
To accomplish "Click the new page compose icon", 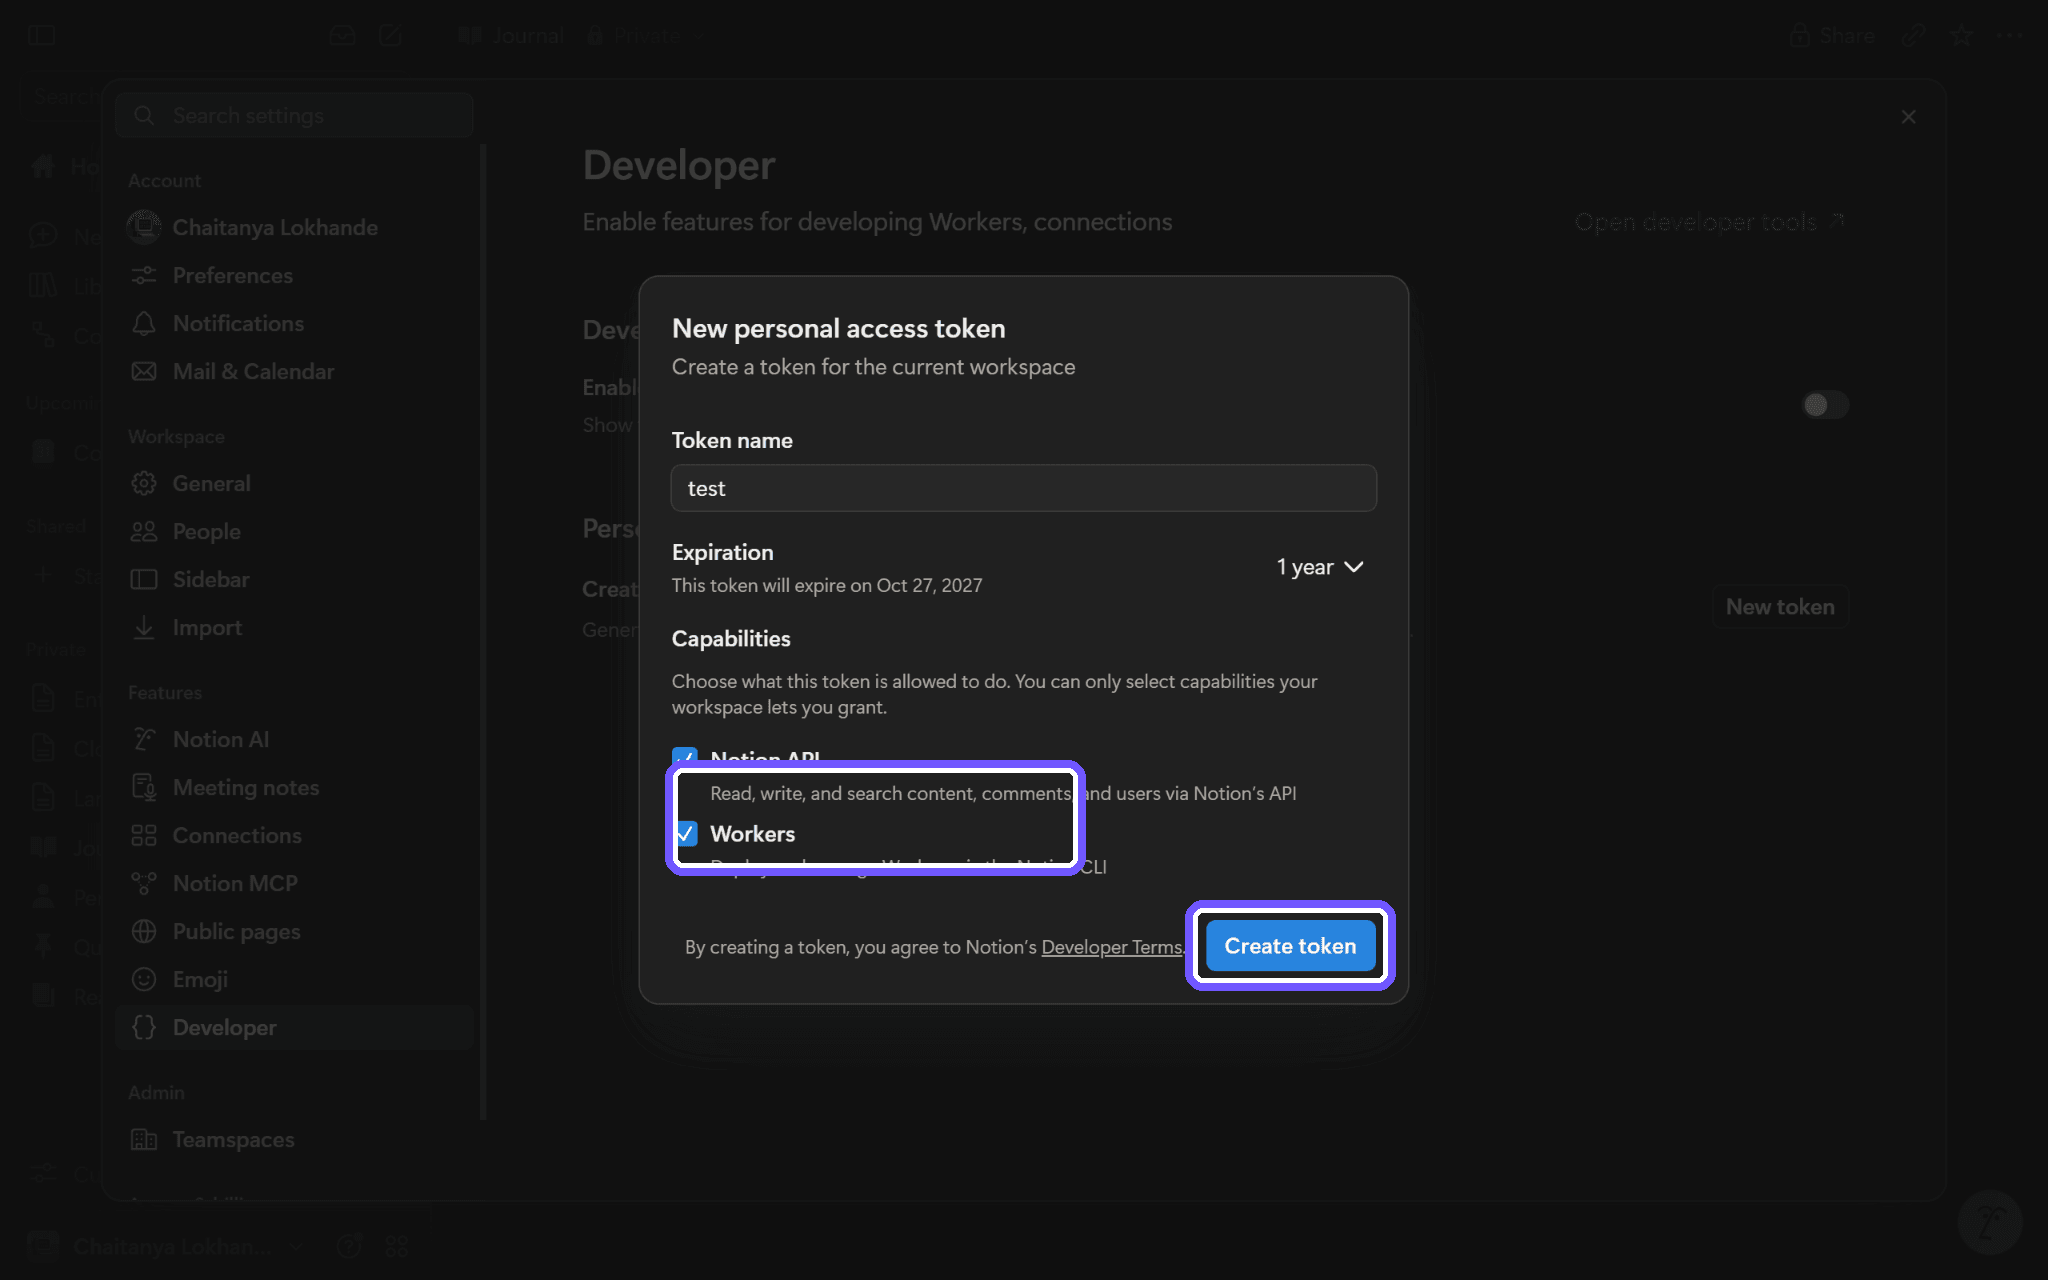I will (390, 36).
